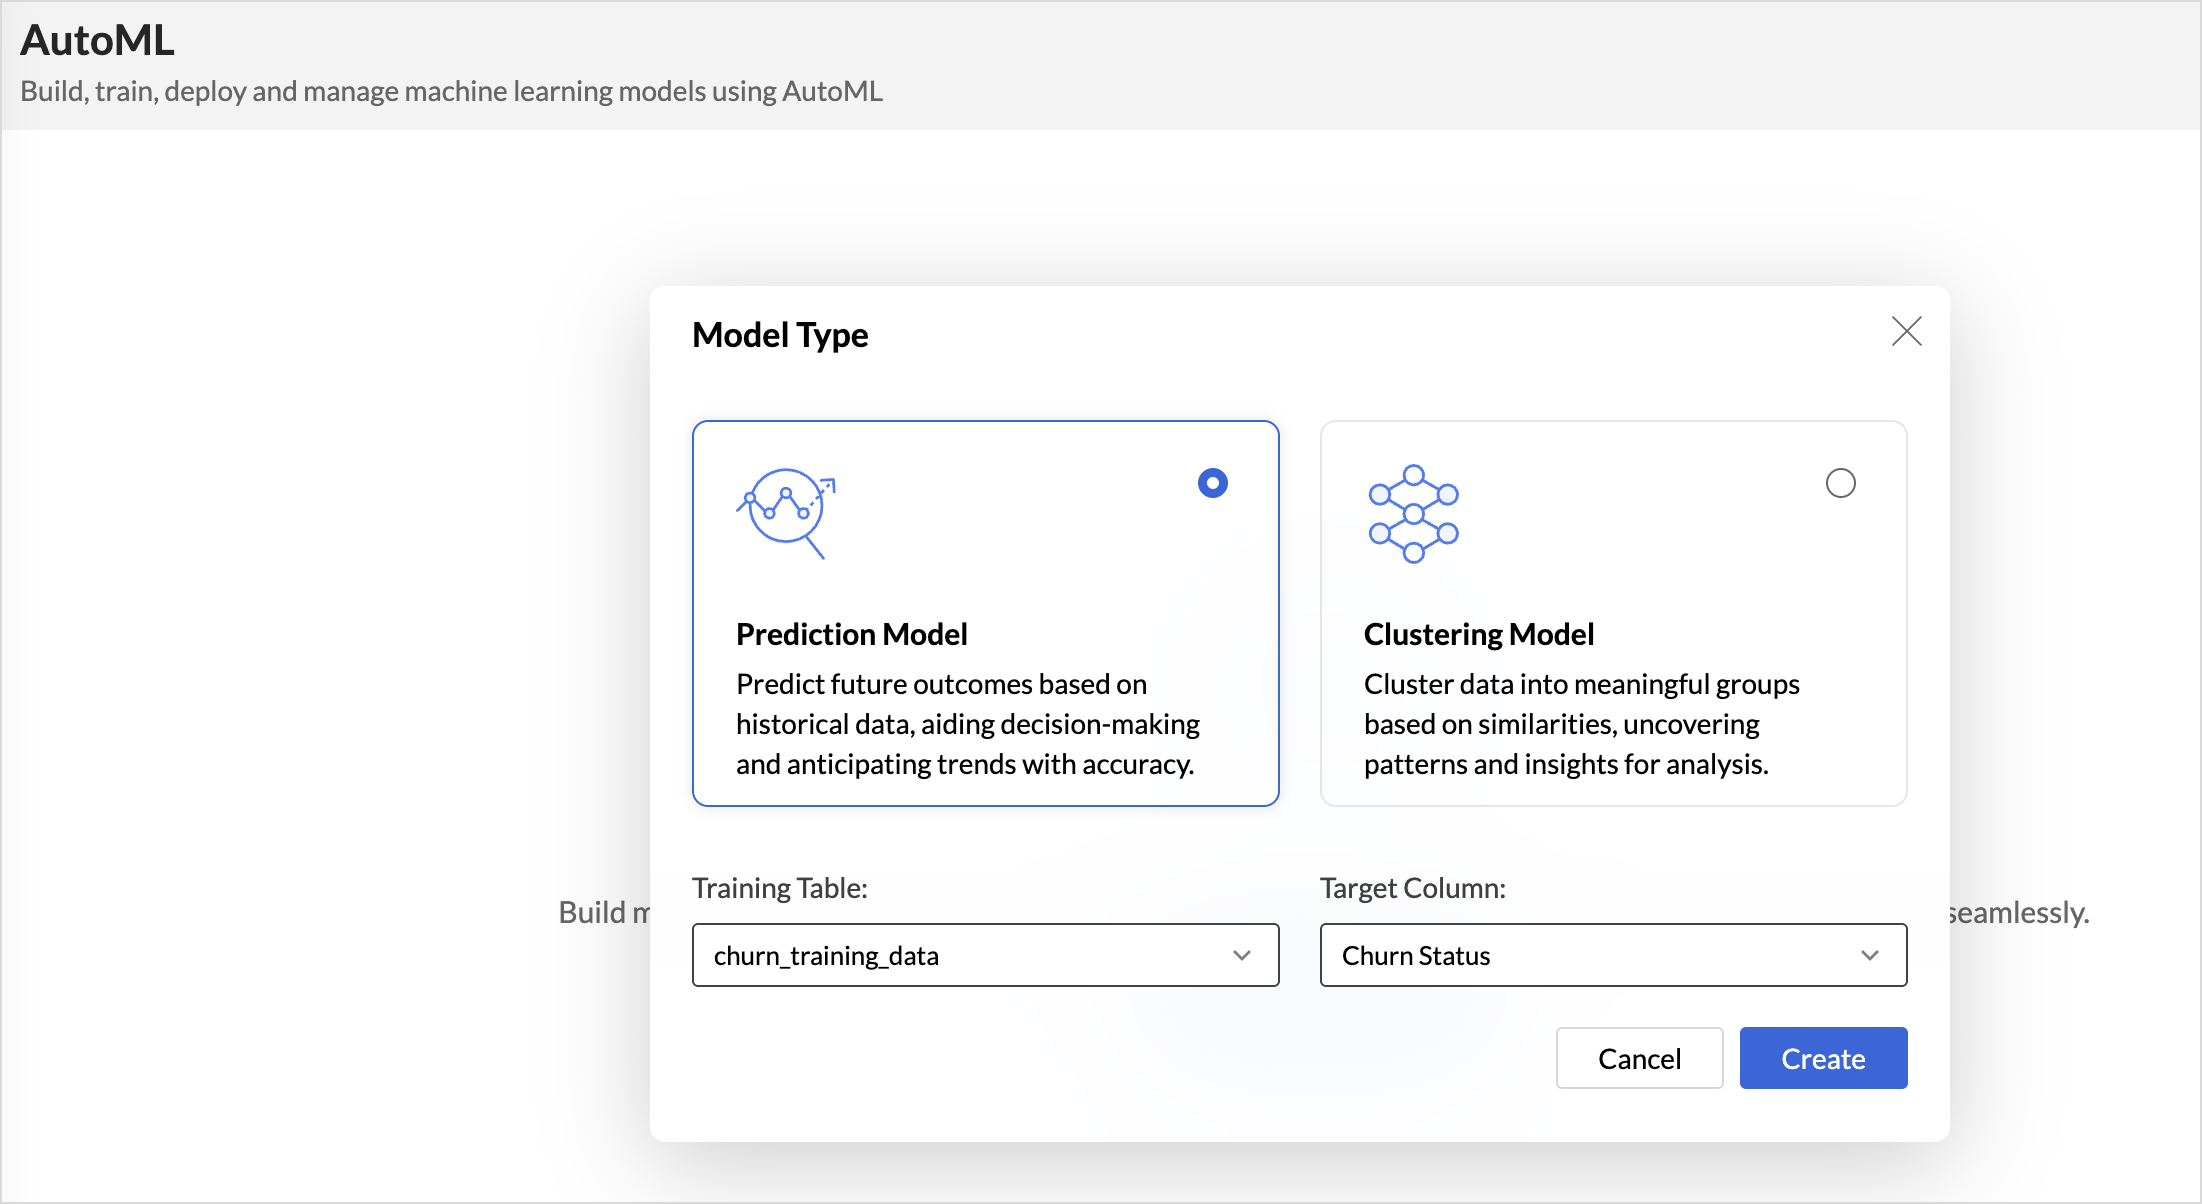This screenshot has height=1204, width=2202.
Task: Open the Target Column dropdown
Action: coord(1612,955)
